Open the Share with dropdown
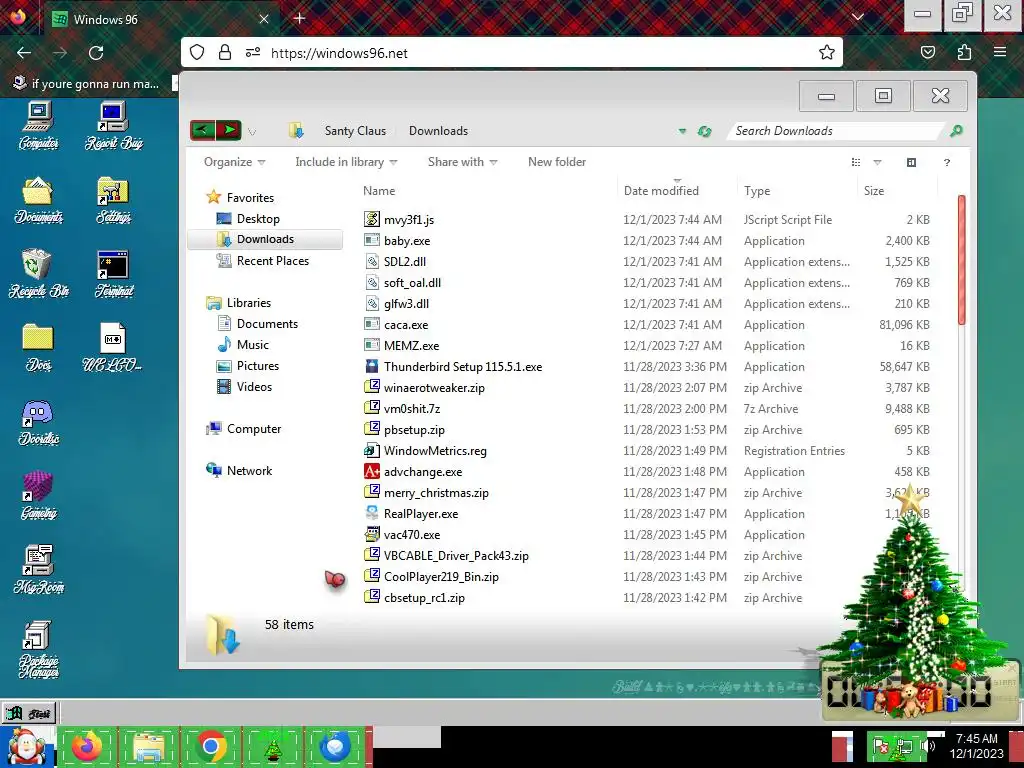The image size is (1024, 768). tap(462, 162)
